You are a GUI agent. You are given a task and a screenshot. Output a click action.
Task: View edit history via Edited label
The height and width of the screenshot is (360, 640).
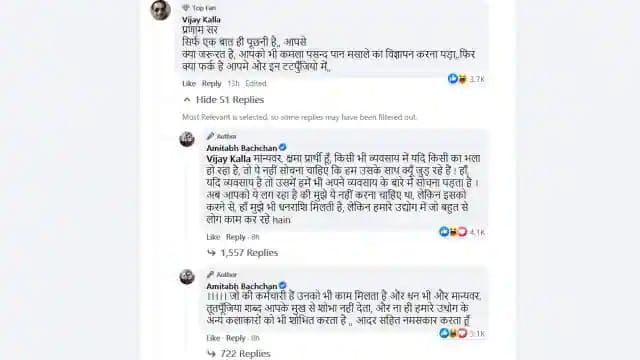(x=256, y=83)
